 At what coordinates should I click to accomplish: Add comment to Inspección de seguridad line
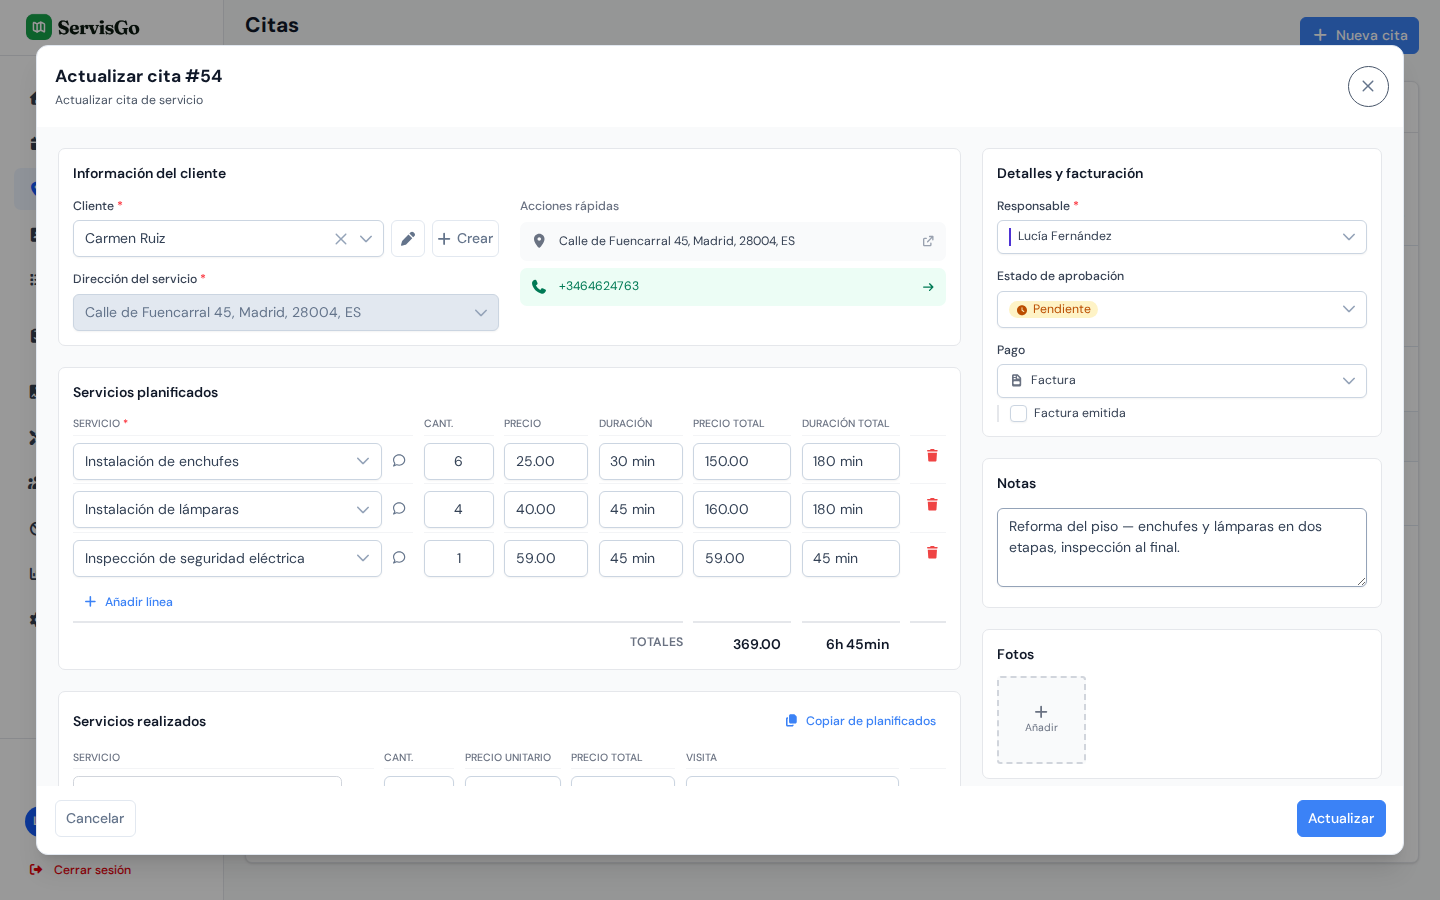point(399,558)
